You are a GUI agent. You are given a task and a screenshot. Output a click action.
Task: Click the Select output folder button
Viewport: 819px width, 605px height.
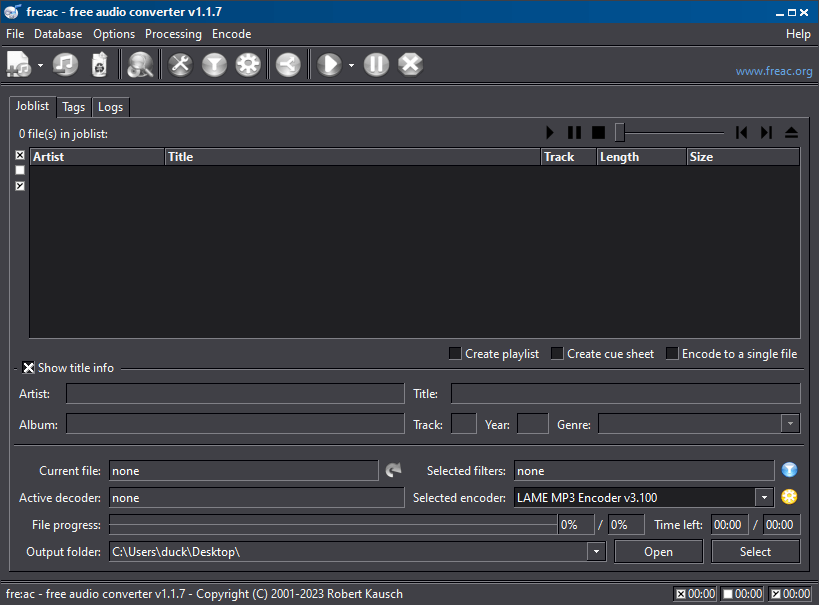pos(755,551)
